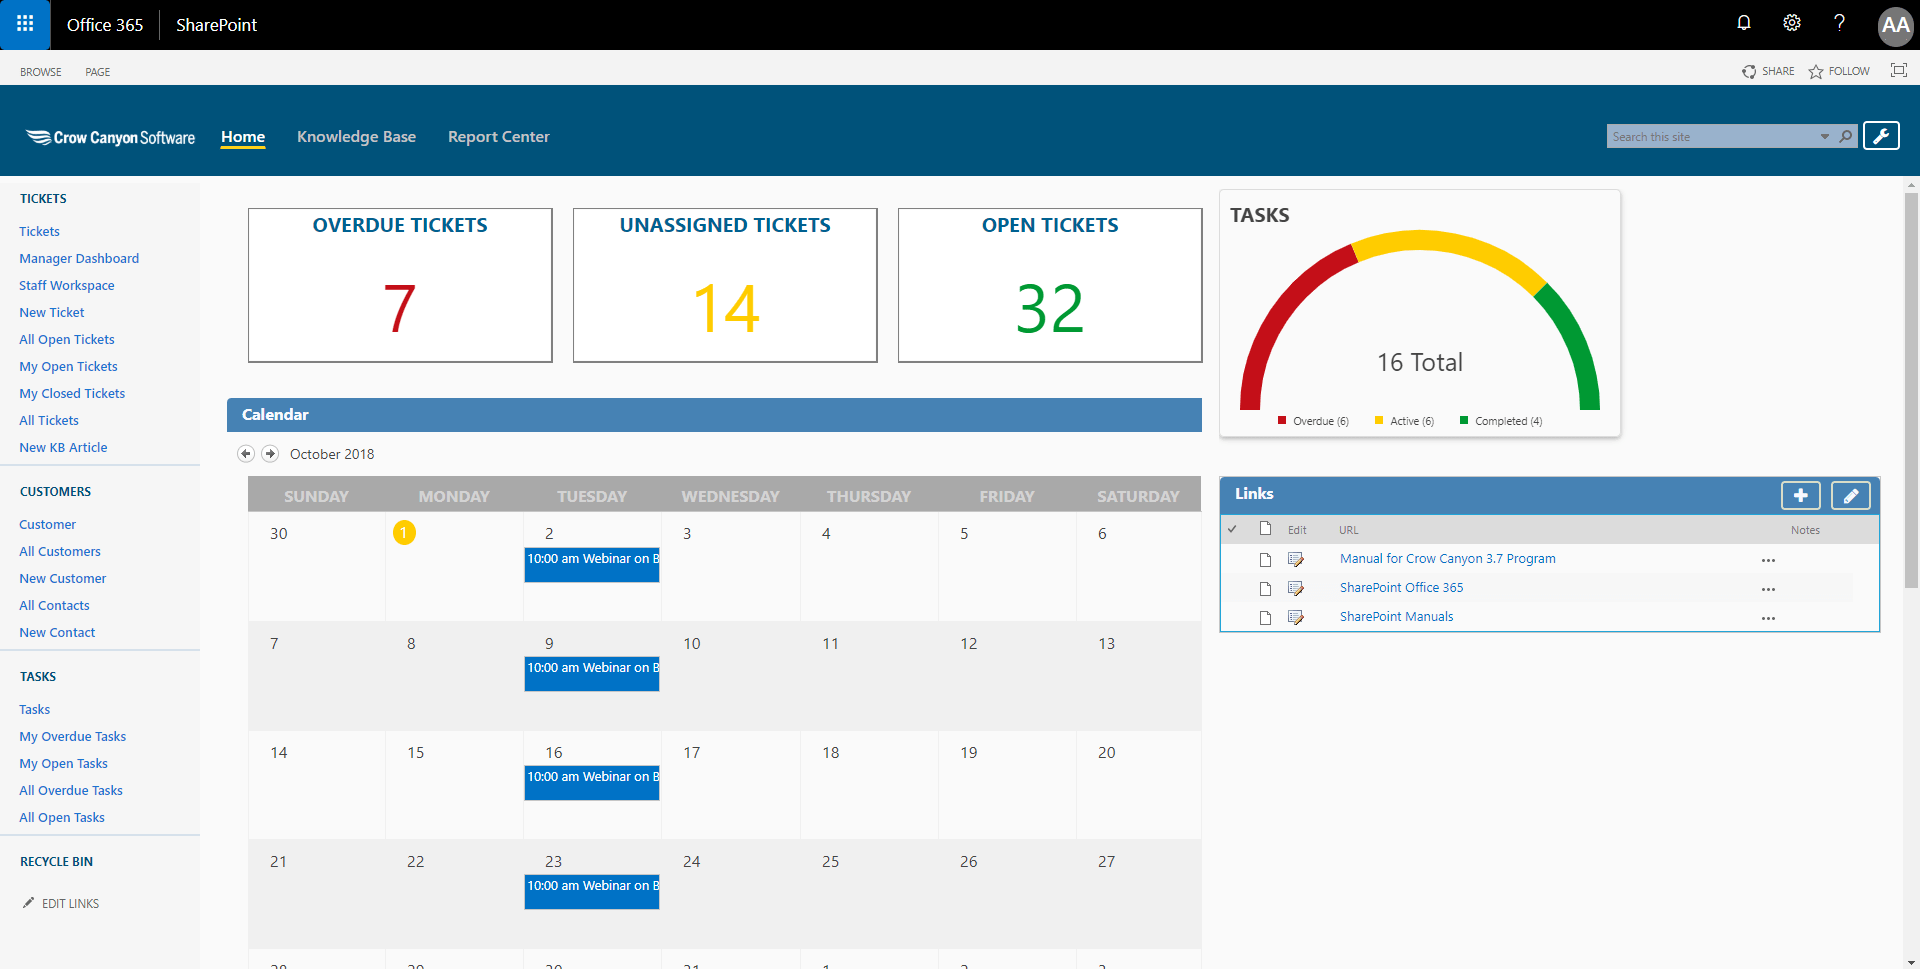Screen dimensions: 1920x969
Task: Add a new link with plus button
Action: pyautogui.click(x=1800, y=495)
